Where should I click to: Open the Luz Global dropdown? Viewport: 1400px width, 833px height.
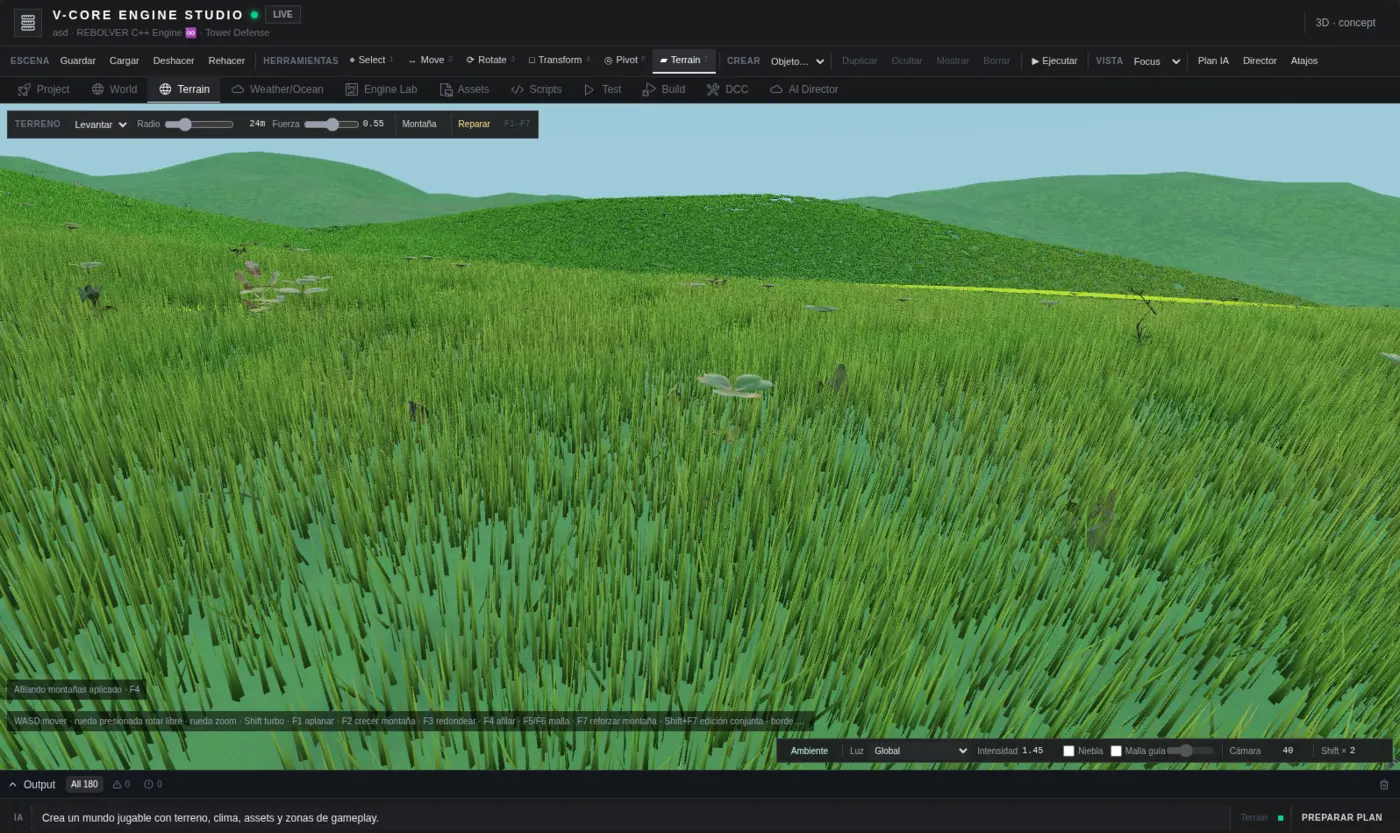920,751
